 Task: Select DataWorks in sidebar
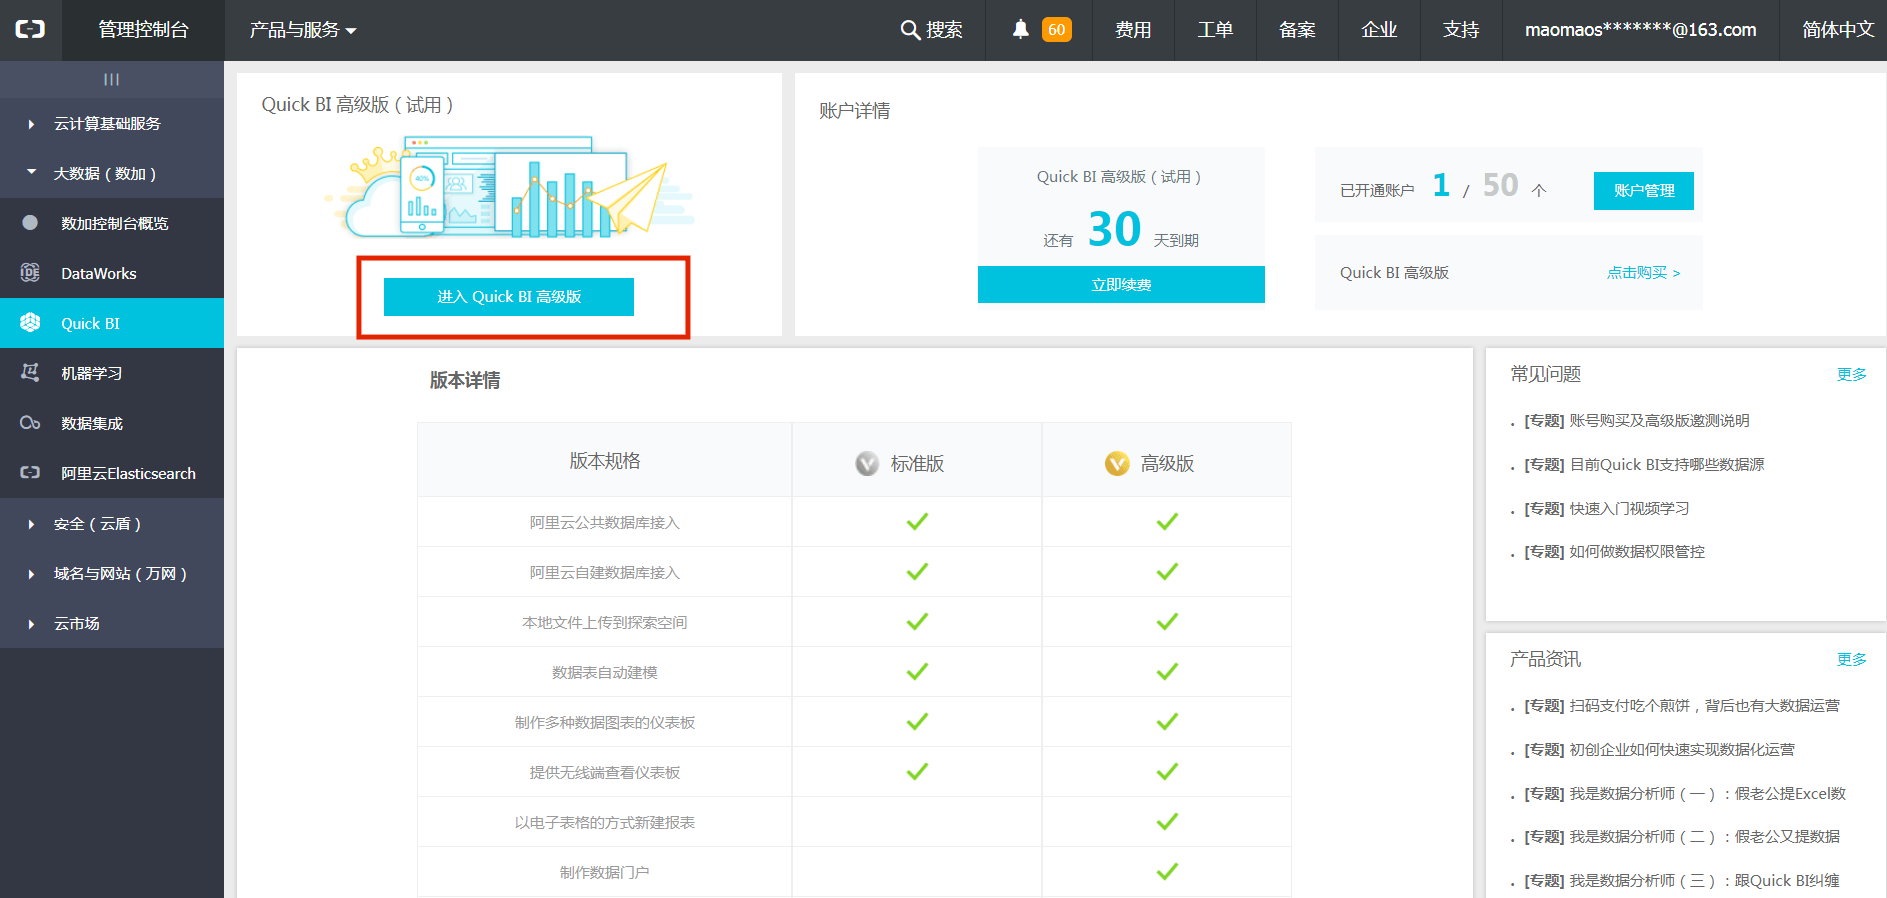click(112, 273)
